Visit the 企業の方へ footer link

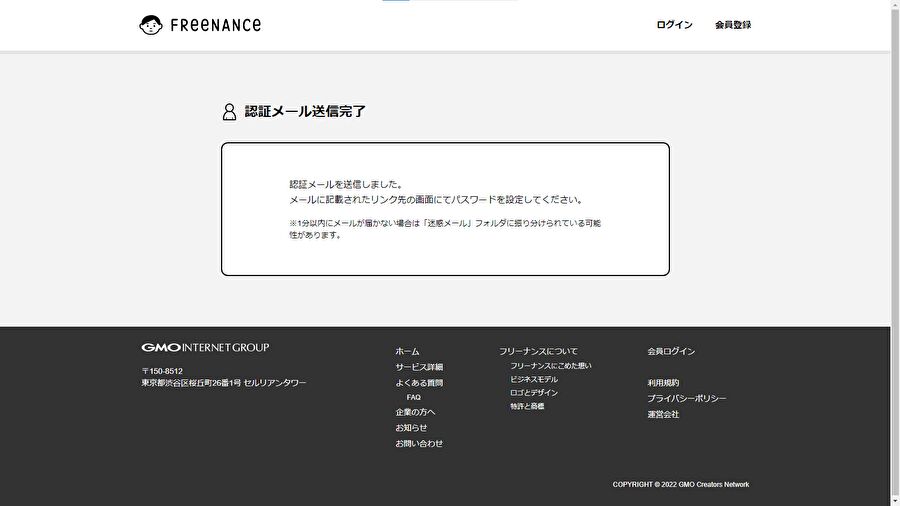[x=415, y=412]
